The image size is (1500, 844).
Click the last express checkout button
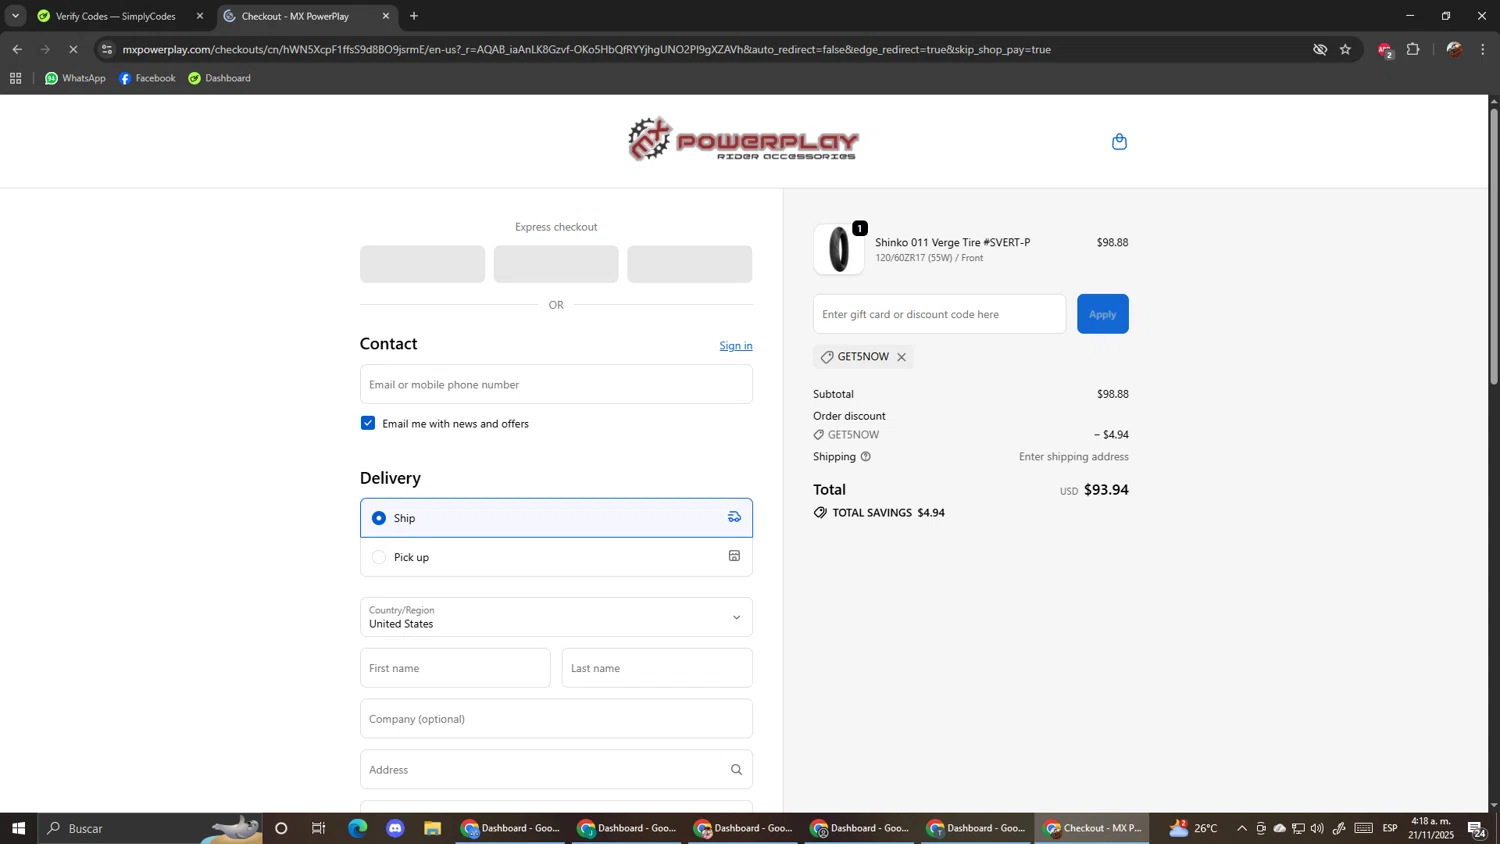(x=690, y=264)
